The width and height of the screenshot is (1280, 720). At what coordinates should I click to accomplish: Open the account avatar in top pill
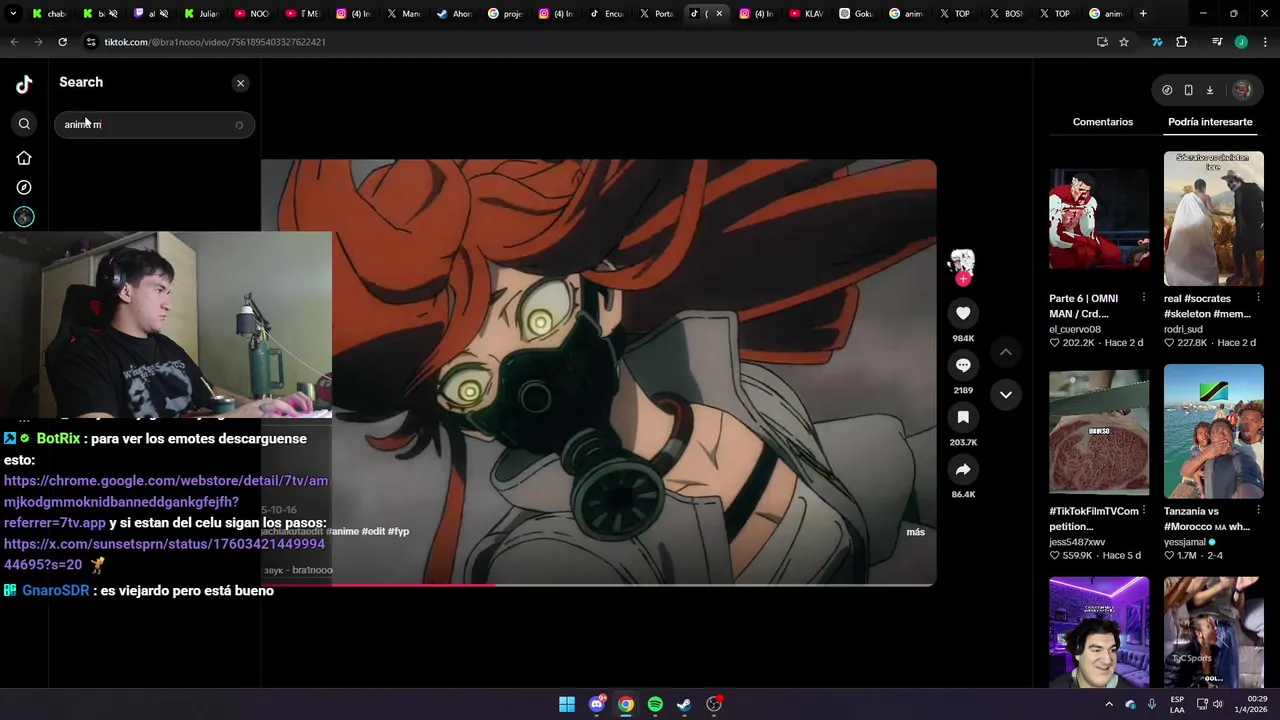1242,90
